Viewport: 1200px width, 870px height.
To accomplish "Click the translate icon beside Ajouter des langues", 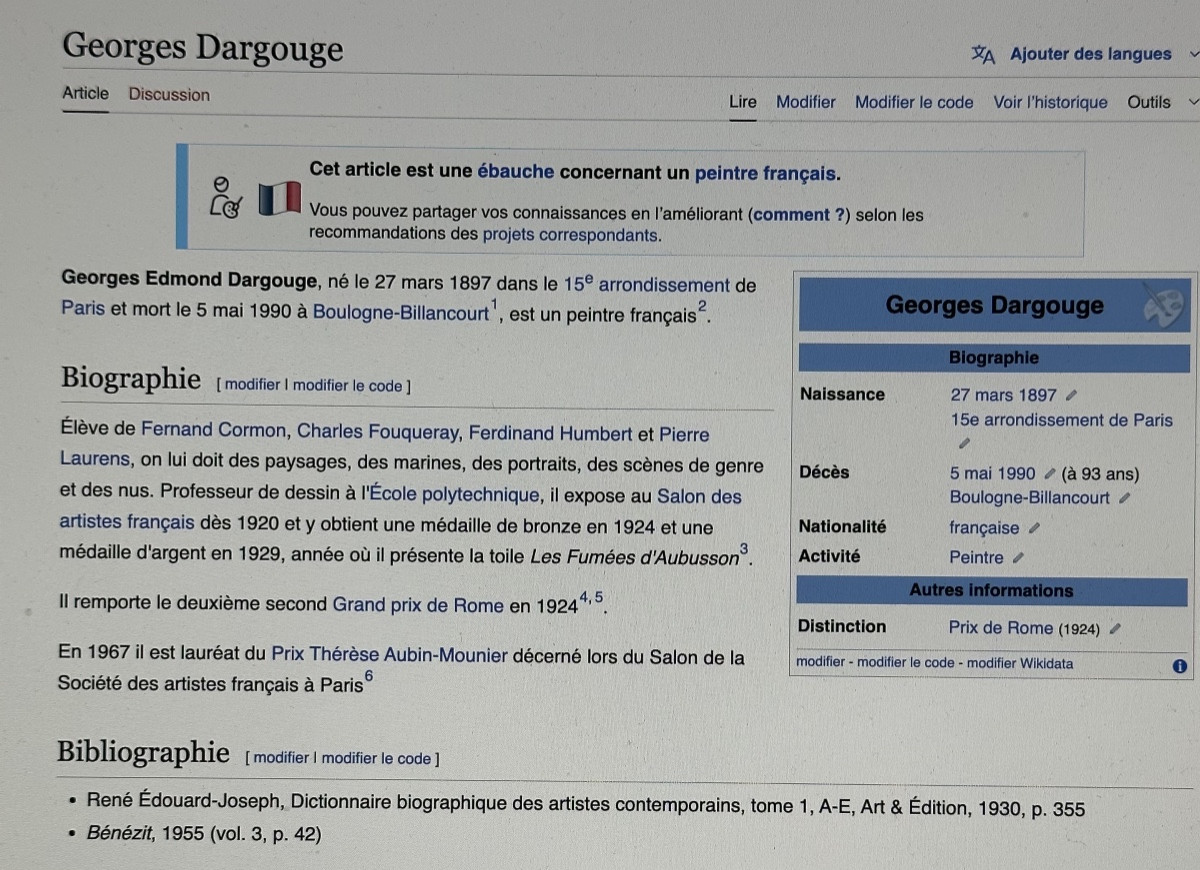I will 983,55.
